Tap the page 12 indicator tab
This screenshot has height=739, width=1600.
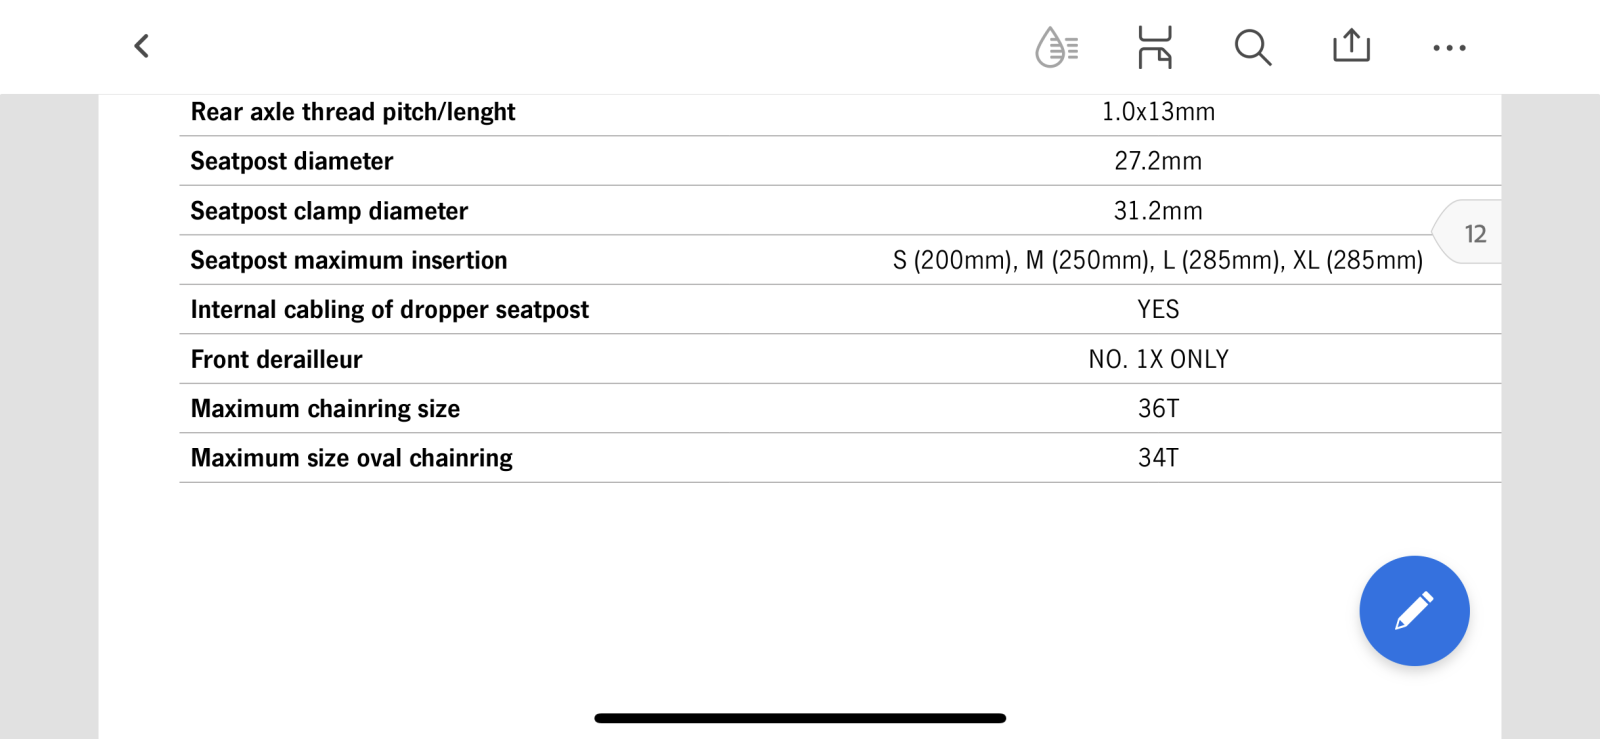pos(1472,234)
